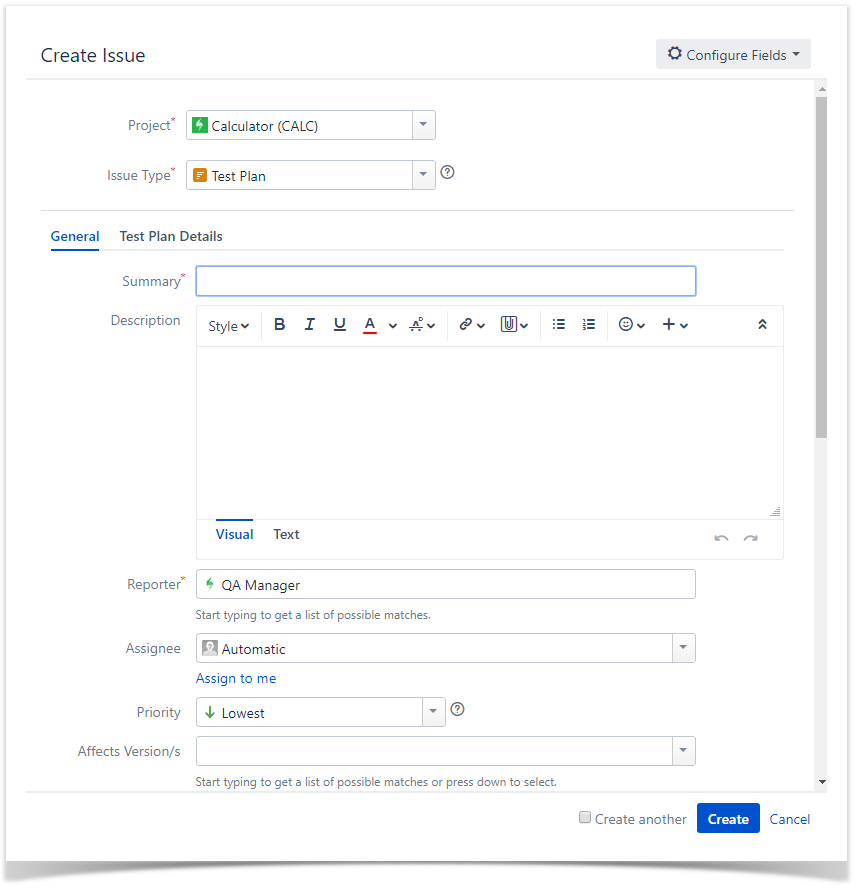Image resolution: width=861 pixels, height=890 pixels.
Task: Open the Style dropdown in the editor
Action: pos(228,326)
